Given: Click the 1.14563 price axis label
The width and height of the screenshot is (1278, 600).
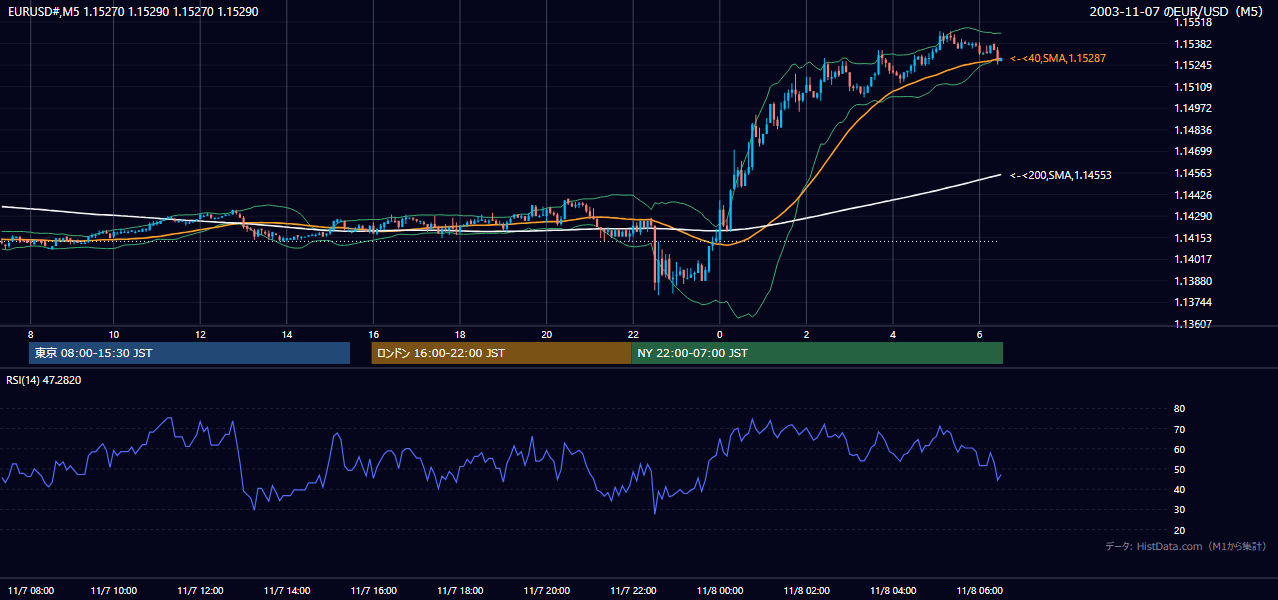Looking at the screenshot, I should tap(1194, 173).
